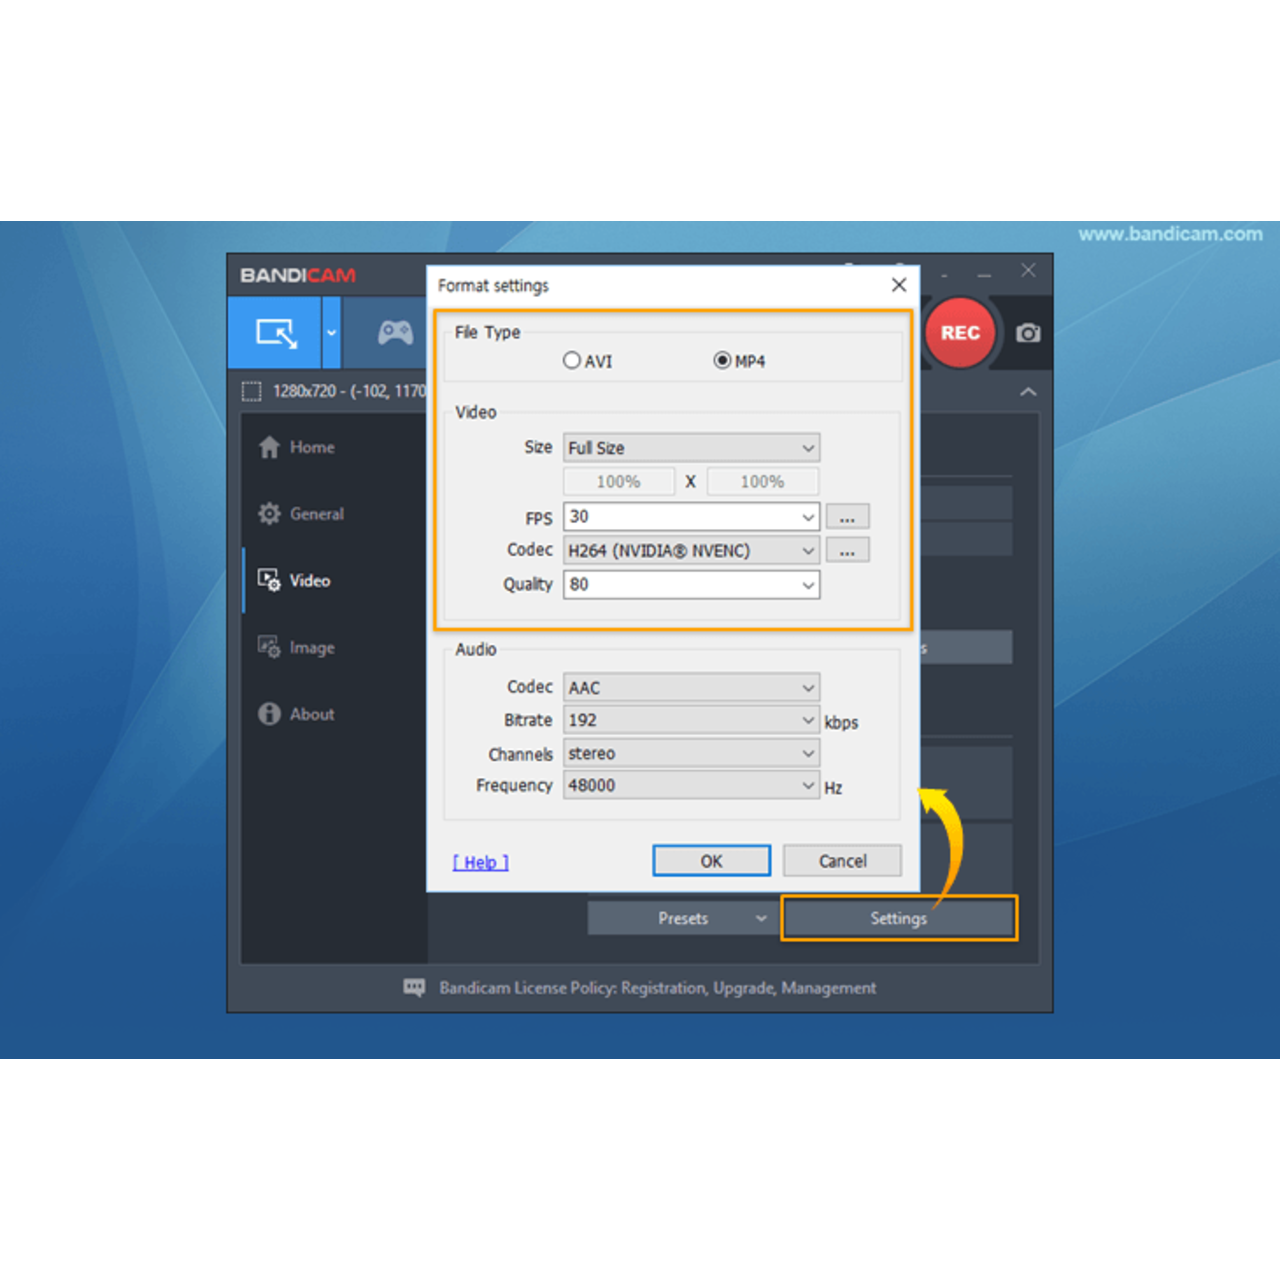Switch to game recording mode gamepad icon
1280x1280 pixels.
pyautogui.click(x=395, y=332)
